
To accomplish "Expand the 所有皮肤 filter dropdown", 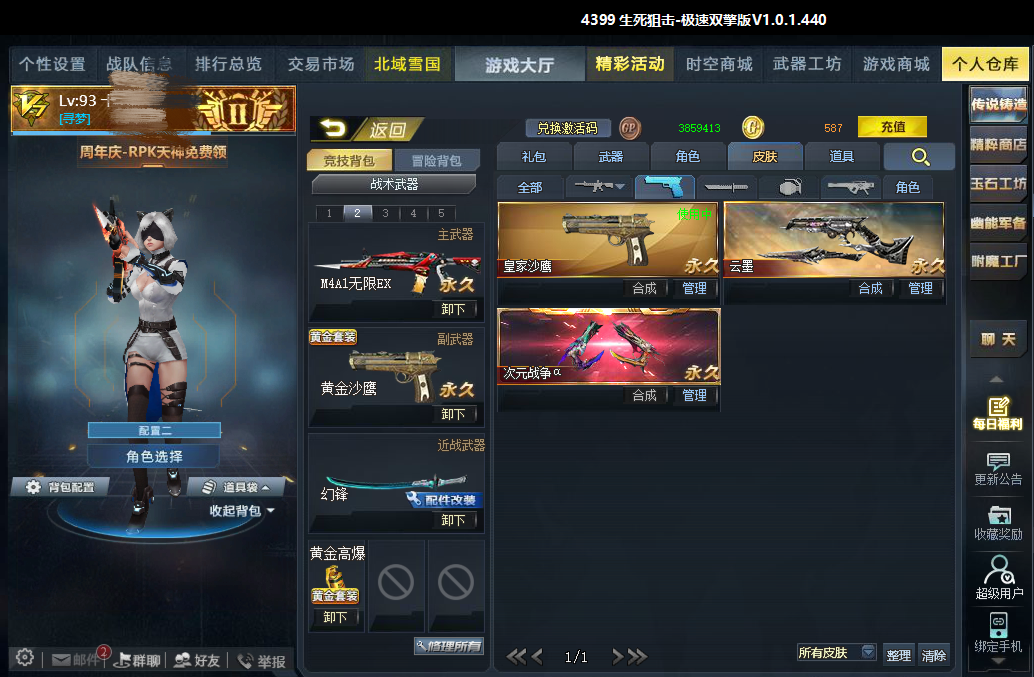I will 868,652.
